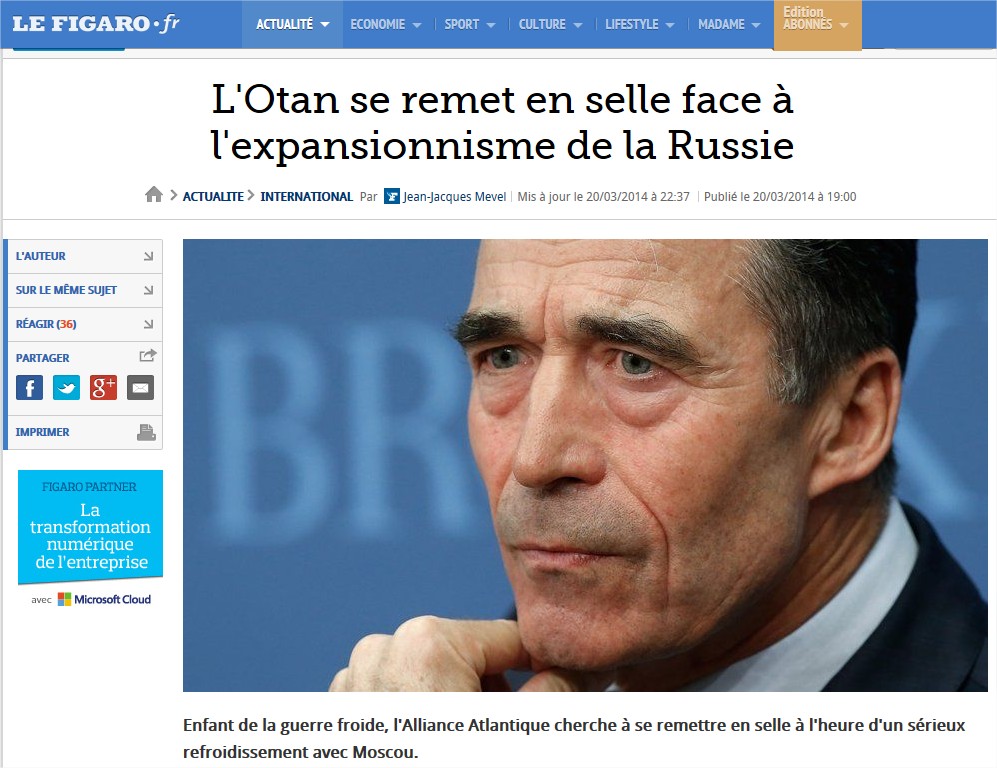Open author Jean-Jacques Mevel's link
The width and height of the screenshot is (997, 768).
point(454,196)
